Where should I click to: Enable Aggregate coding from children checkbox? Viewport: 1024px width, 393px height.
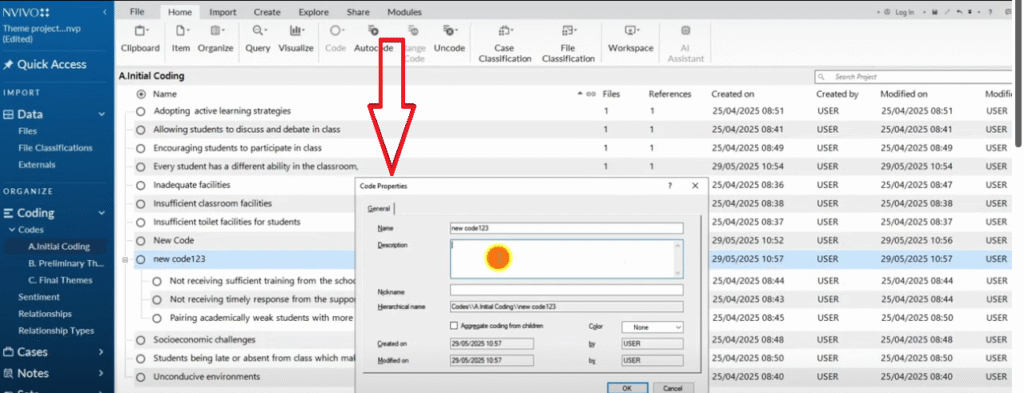455,325
